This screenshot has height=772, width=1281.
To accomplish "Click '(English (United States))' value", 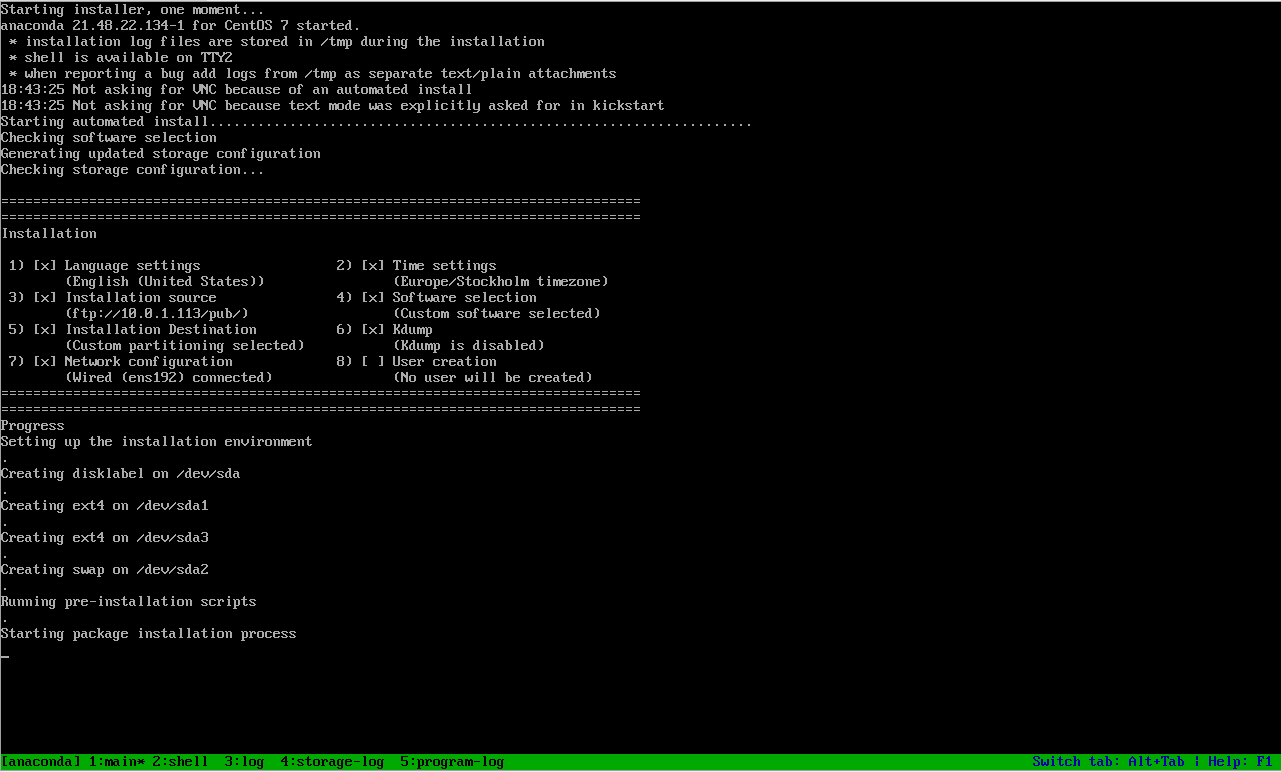I will (164, 282).
